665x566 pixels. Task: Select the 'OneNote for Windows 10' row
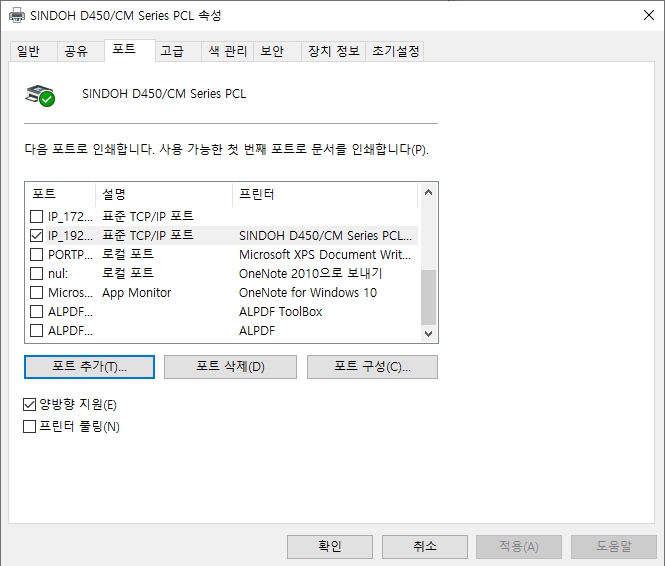coord(221,293)
